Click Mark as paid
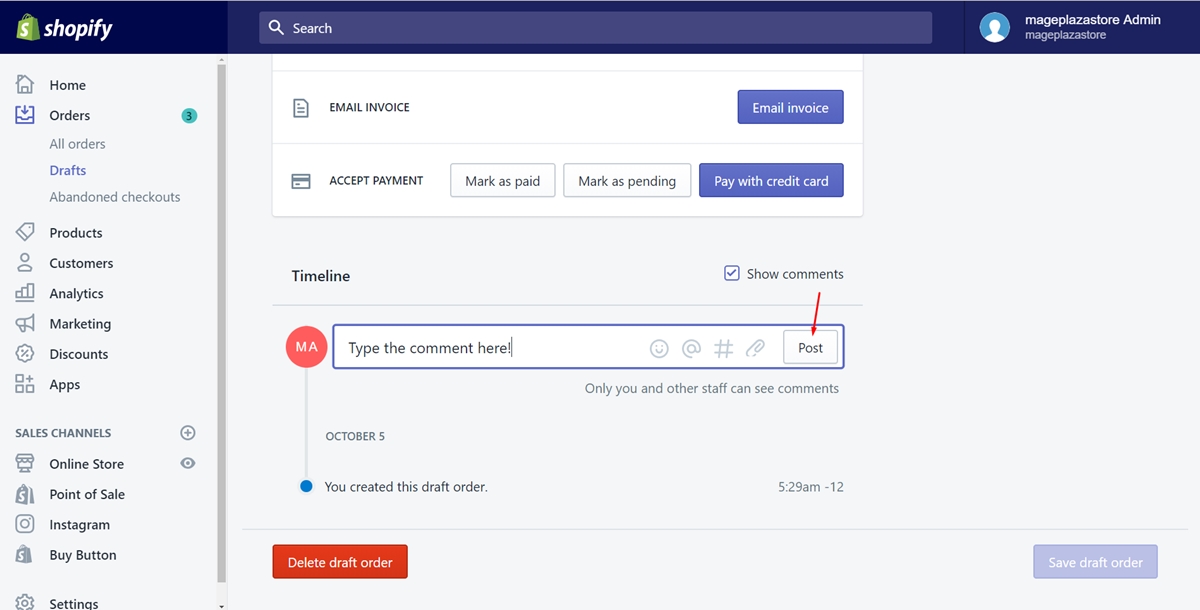Screen dimensions: 1200x610 pyautogui.click(x=503, y=180)
